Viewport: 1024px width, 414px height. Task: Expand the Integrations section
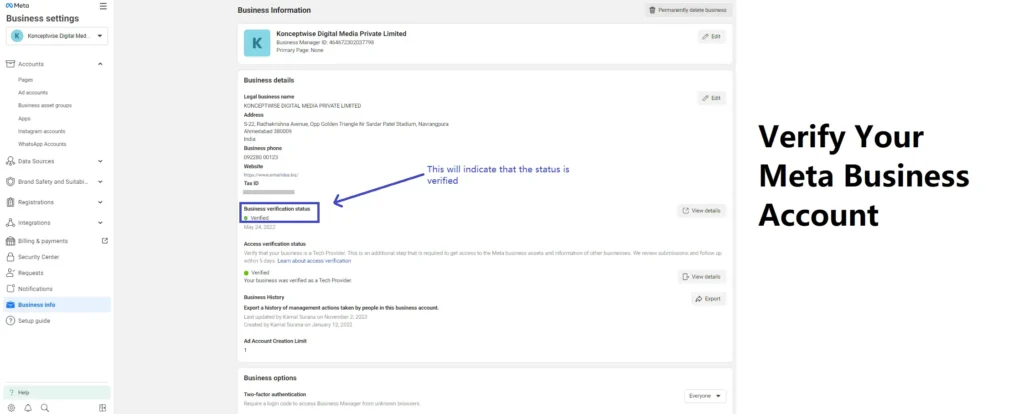[100, 223]
